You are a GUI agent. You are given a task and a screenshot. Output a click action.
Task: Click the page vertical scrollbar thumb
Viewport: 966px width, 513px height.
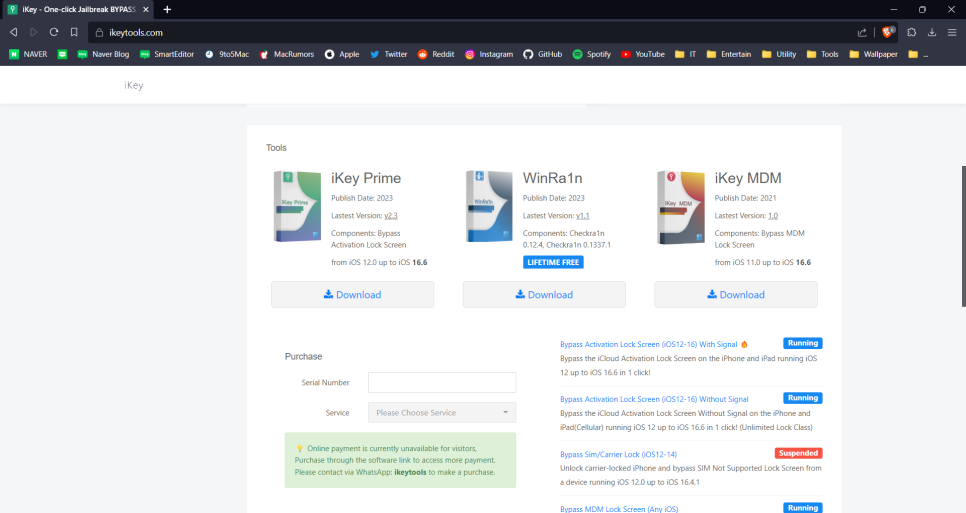click(x=964, y=236)
